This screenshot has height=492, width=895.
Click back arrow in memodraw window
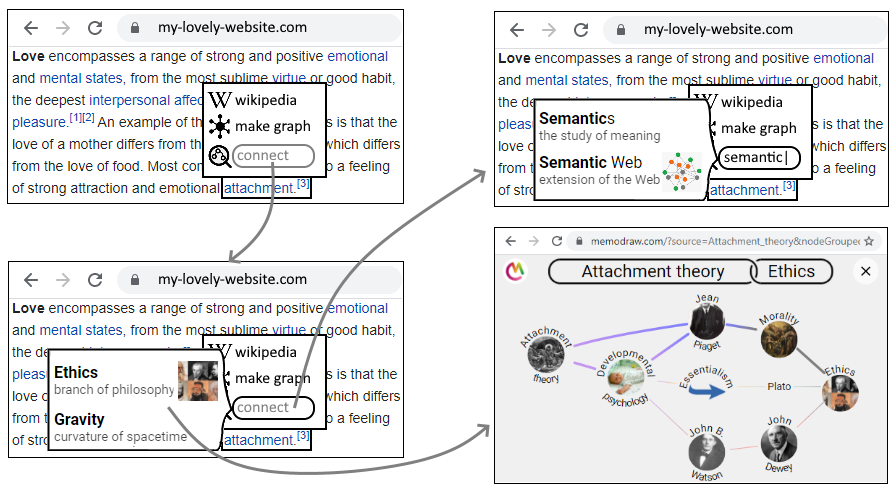pos(511,241)
